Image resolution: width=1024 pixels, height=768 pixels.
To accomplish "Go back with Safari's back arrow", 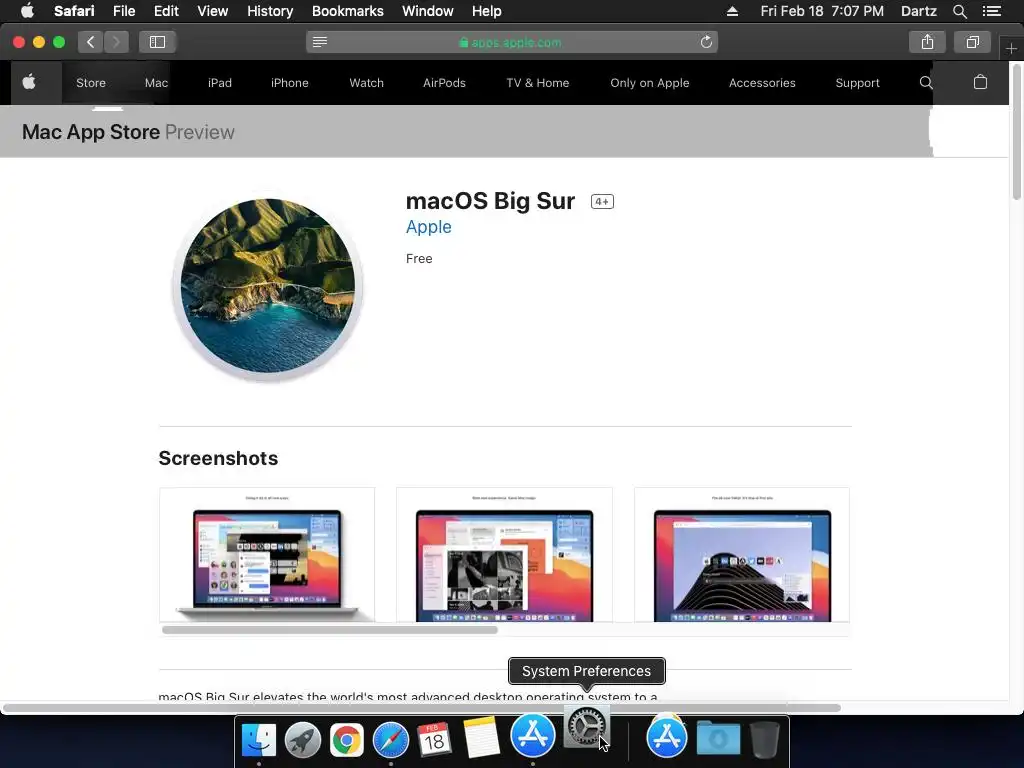I will click(x=91, y=42).
